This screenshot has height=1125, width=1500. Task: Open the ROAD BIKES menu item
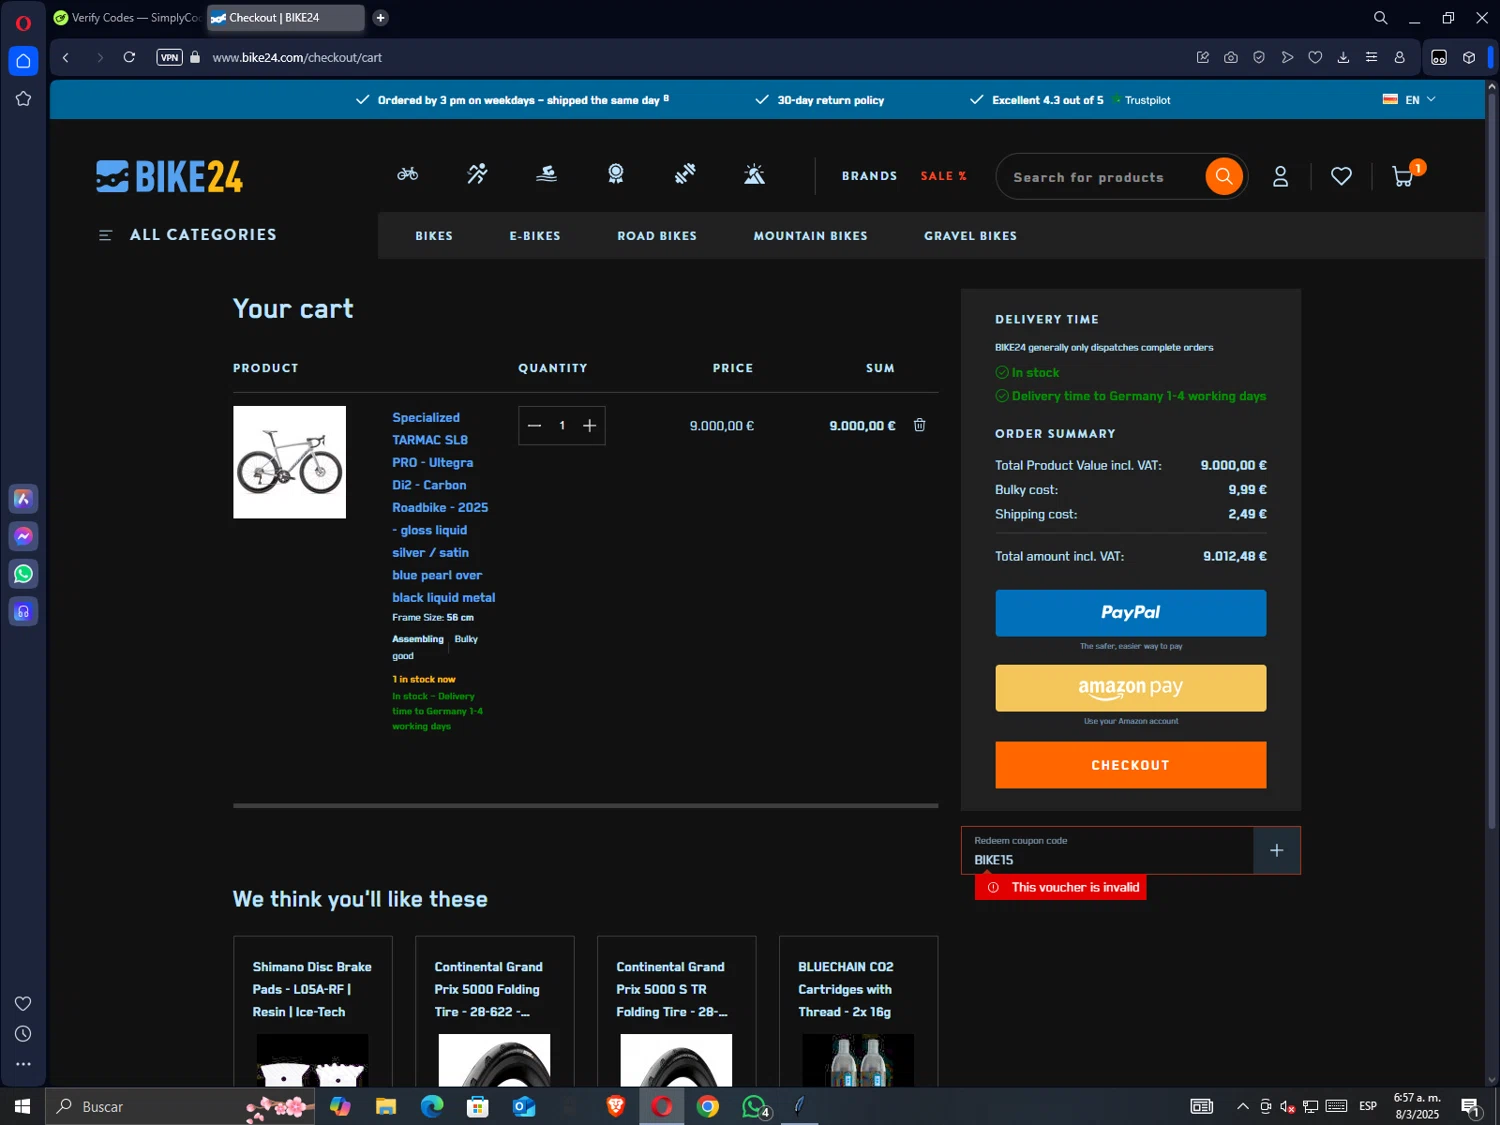pos(657,236)
